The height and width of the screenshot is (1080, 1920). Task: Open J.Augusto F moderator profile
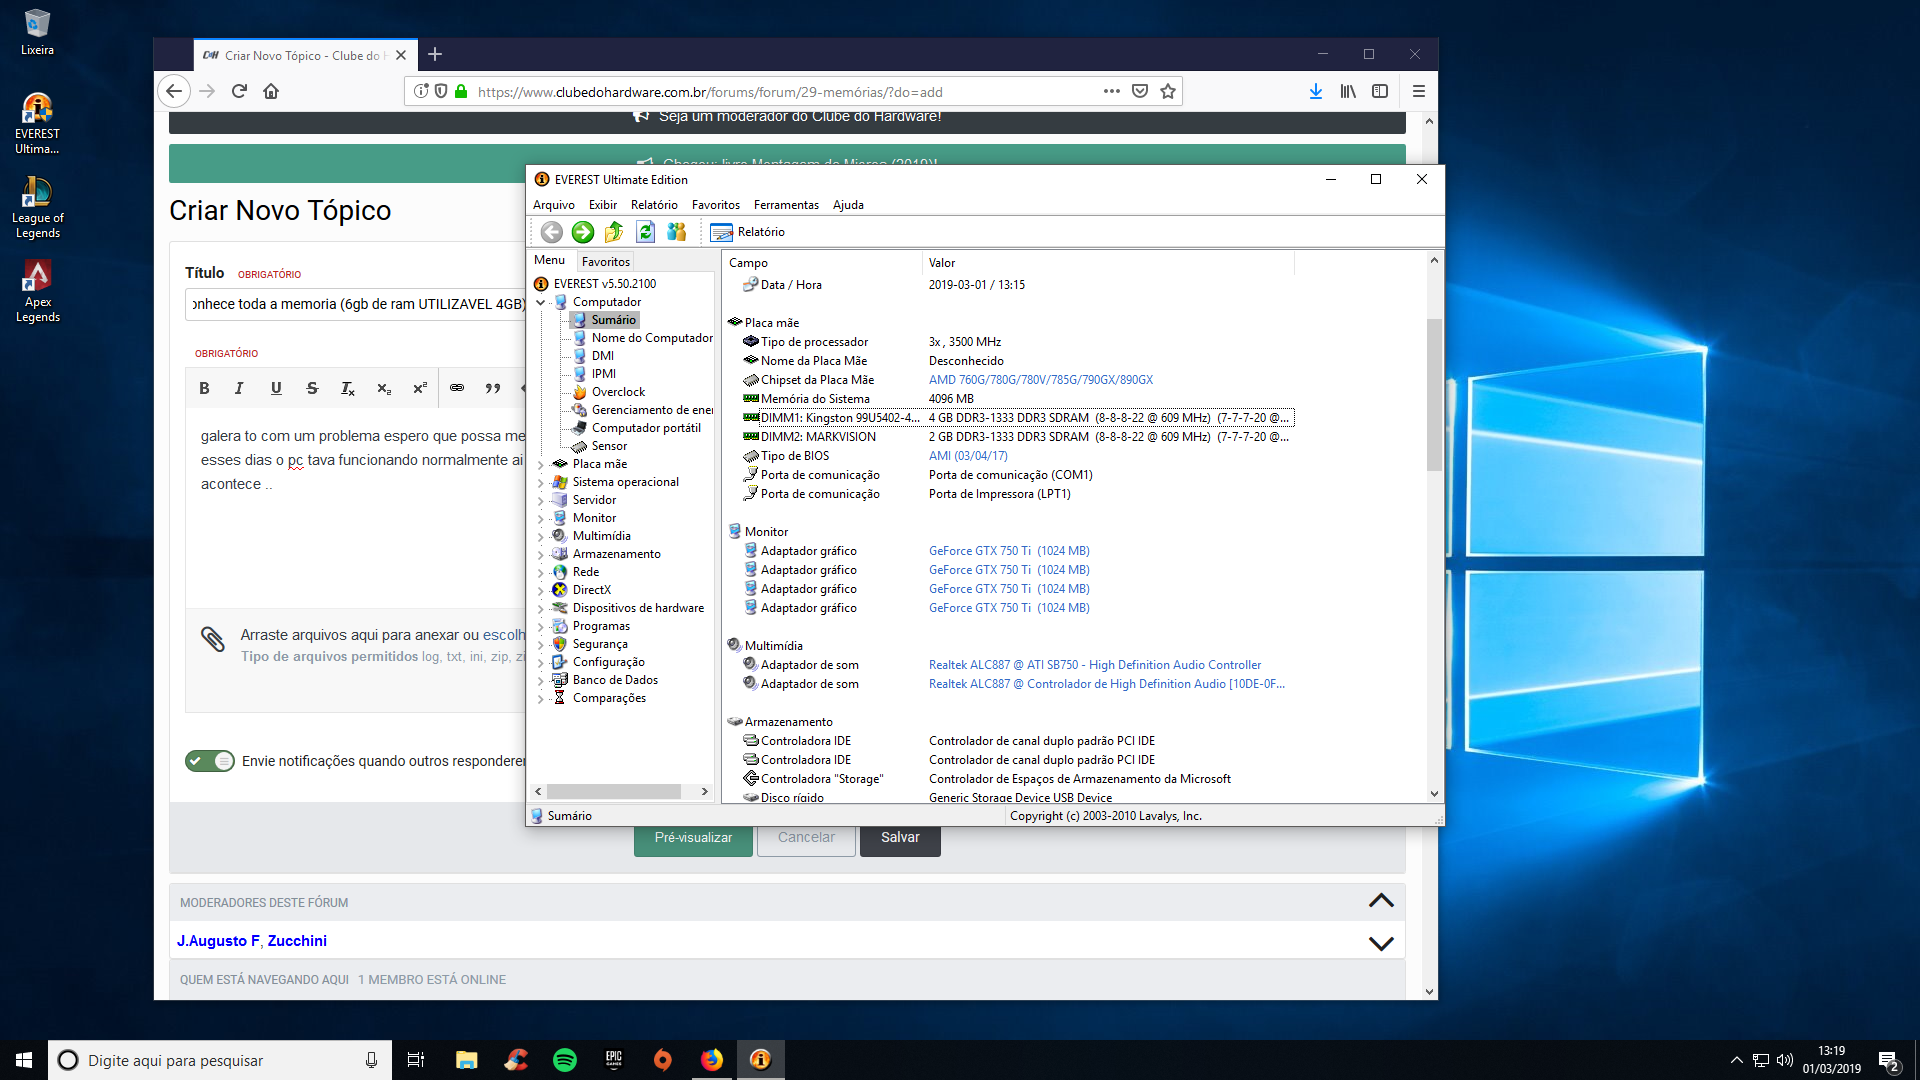click(218, 941)
